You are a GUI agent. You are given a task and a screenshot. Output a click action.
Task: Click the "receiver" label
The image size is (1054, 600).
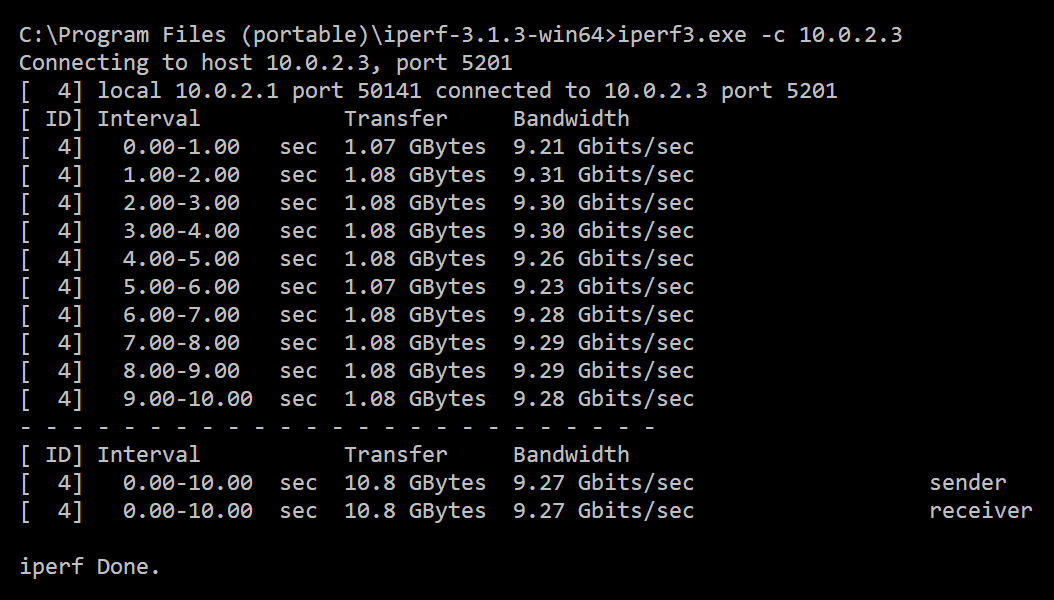[x=980, y=511]
